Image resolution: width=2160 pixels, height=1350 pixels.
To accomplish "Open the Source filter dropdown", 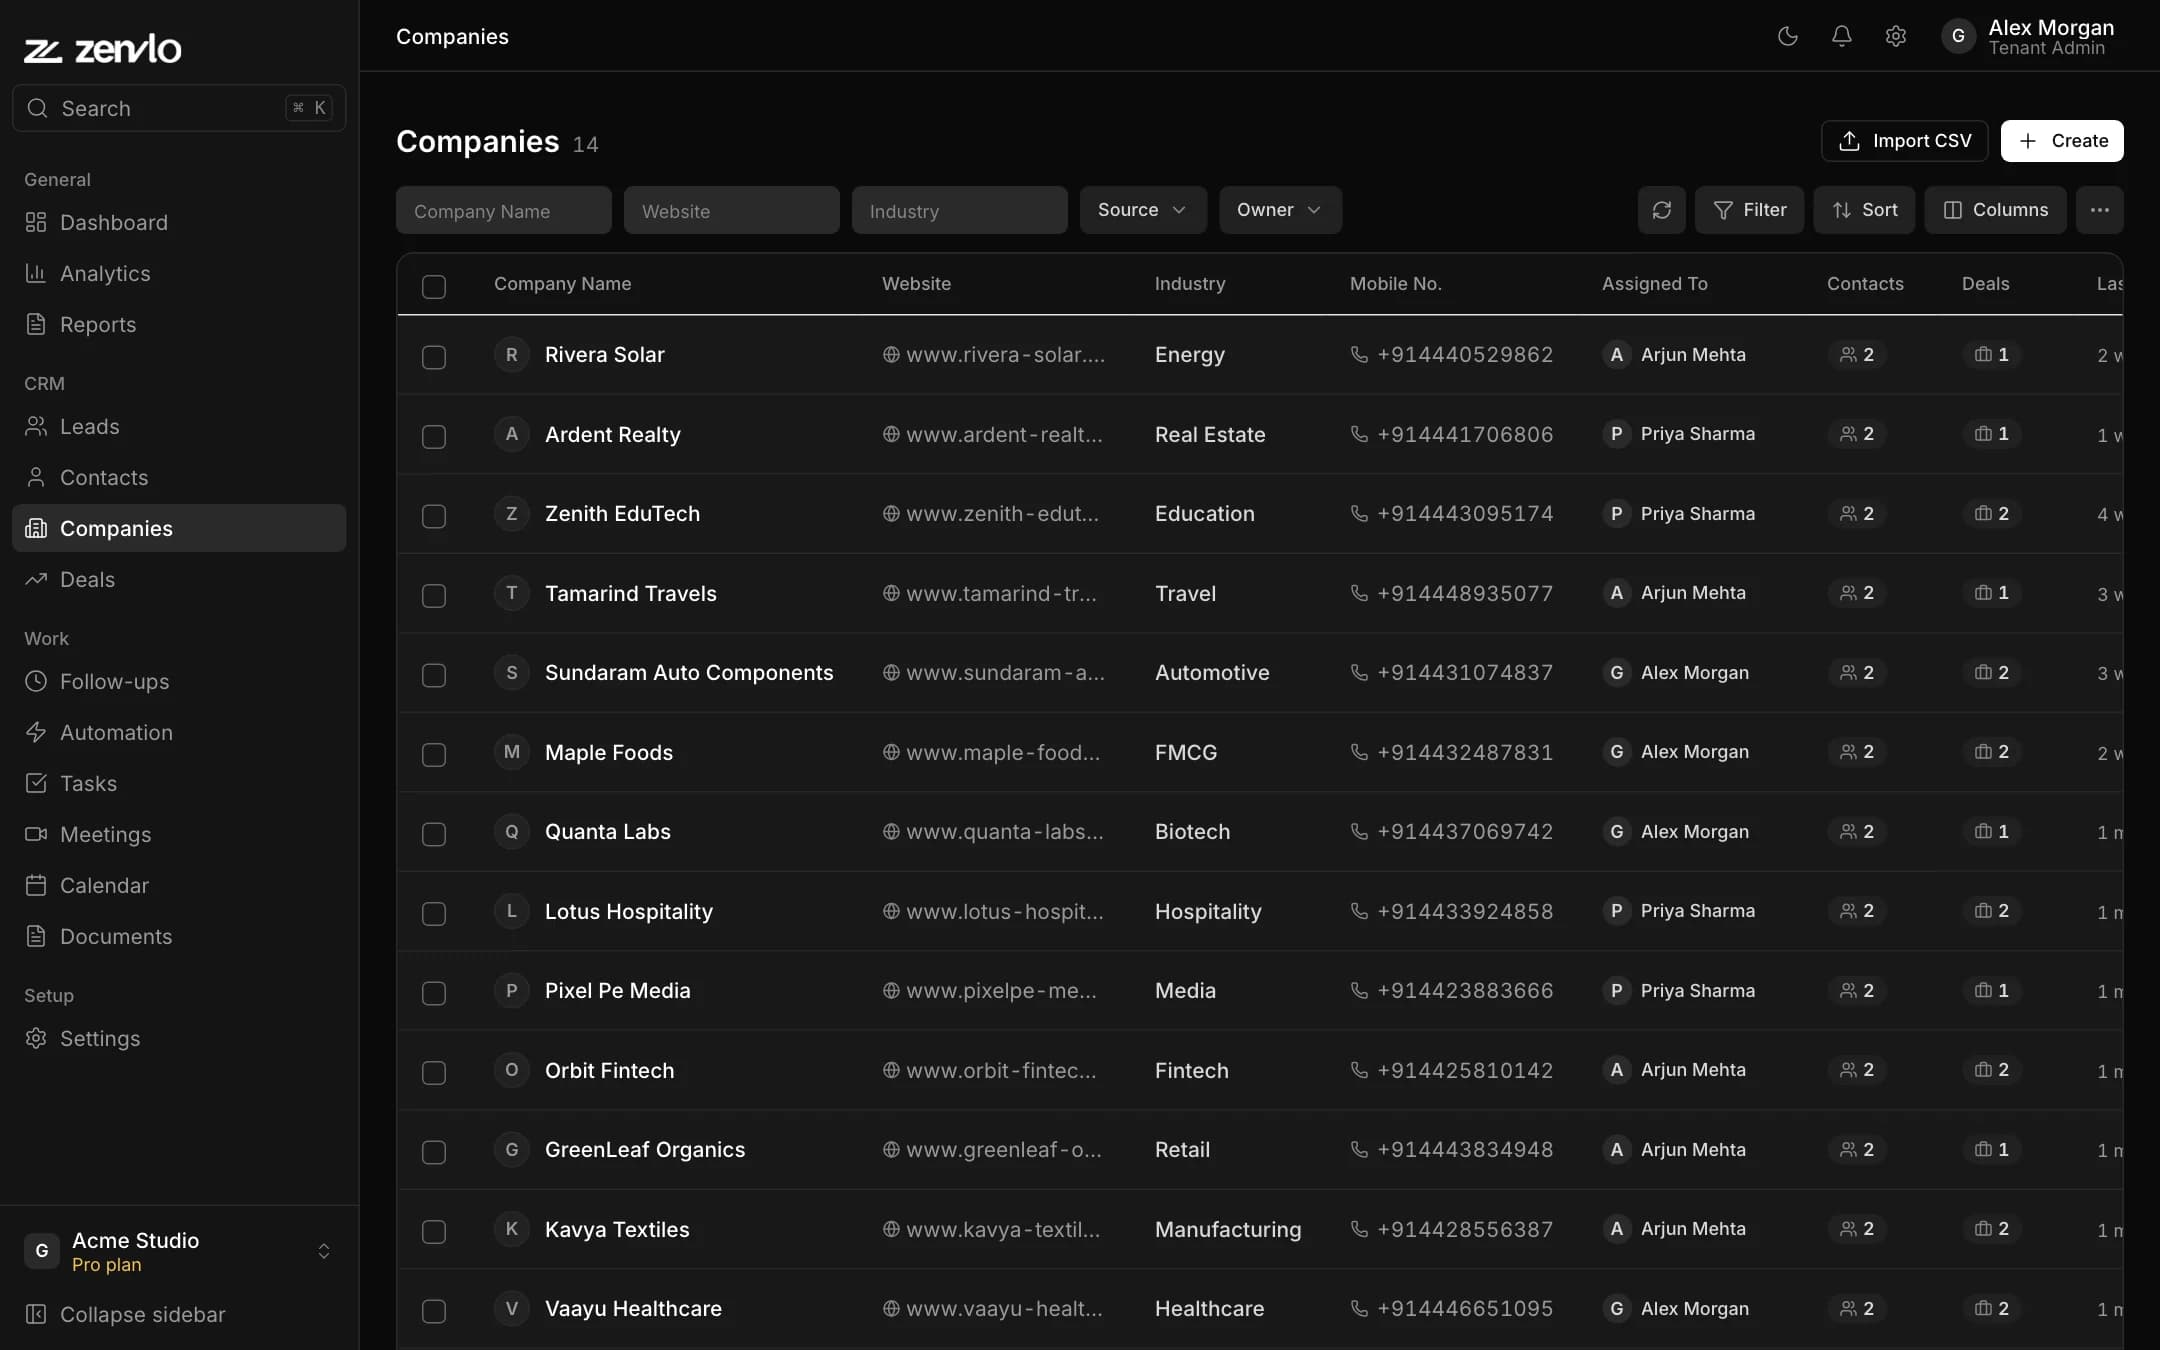I will click(1143, 210).
